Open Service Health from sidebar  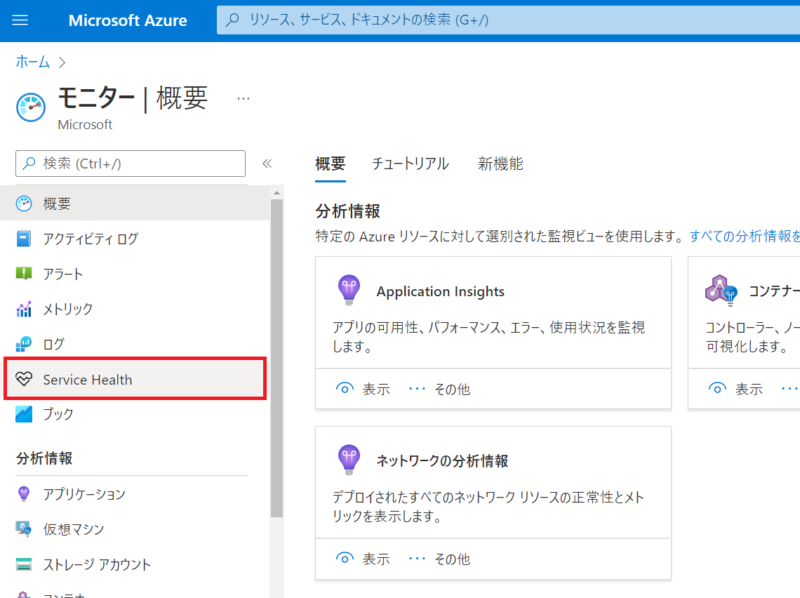coord(135,379)
